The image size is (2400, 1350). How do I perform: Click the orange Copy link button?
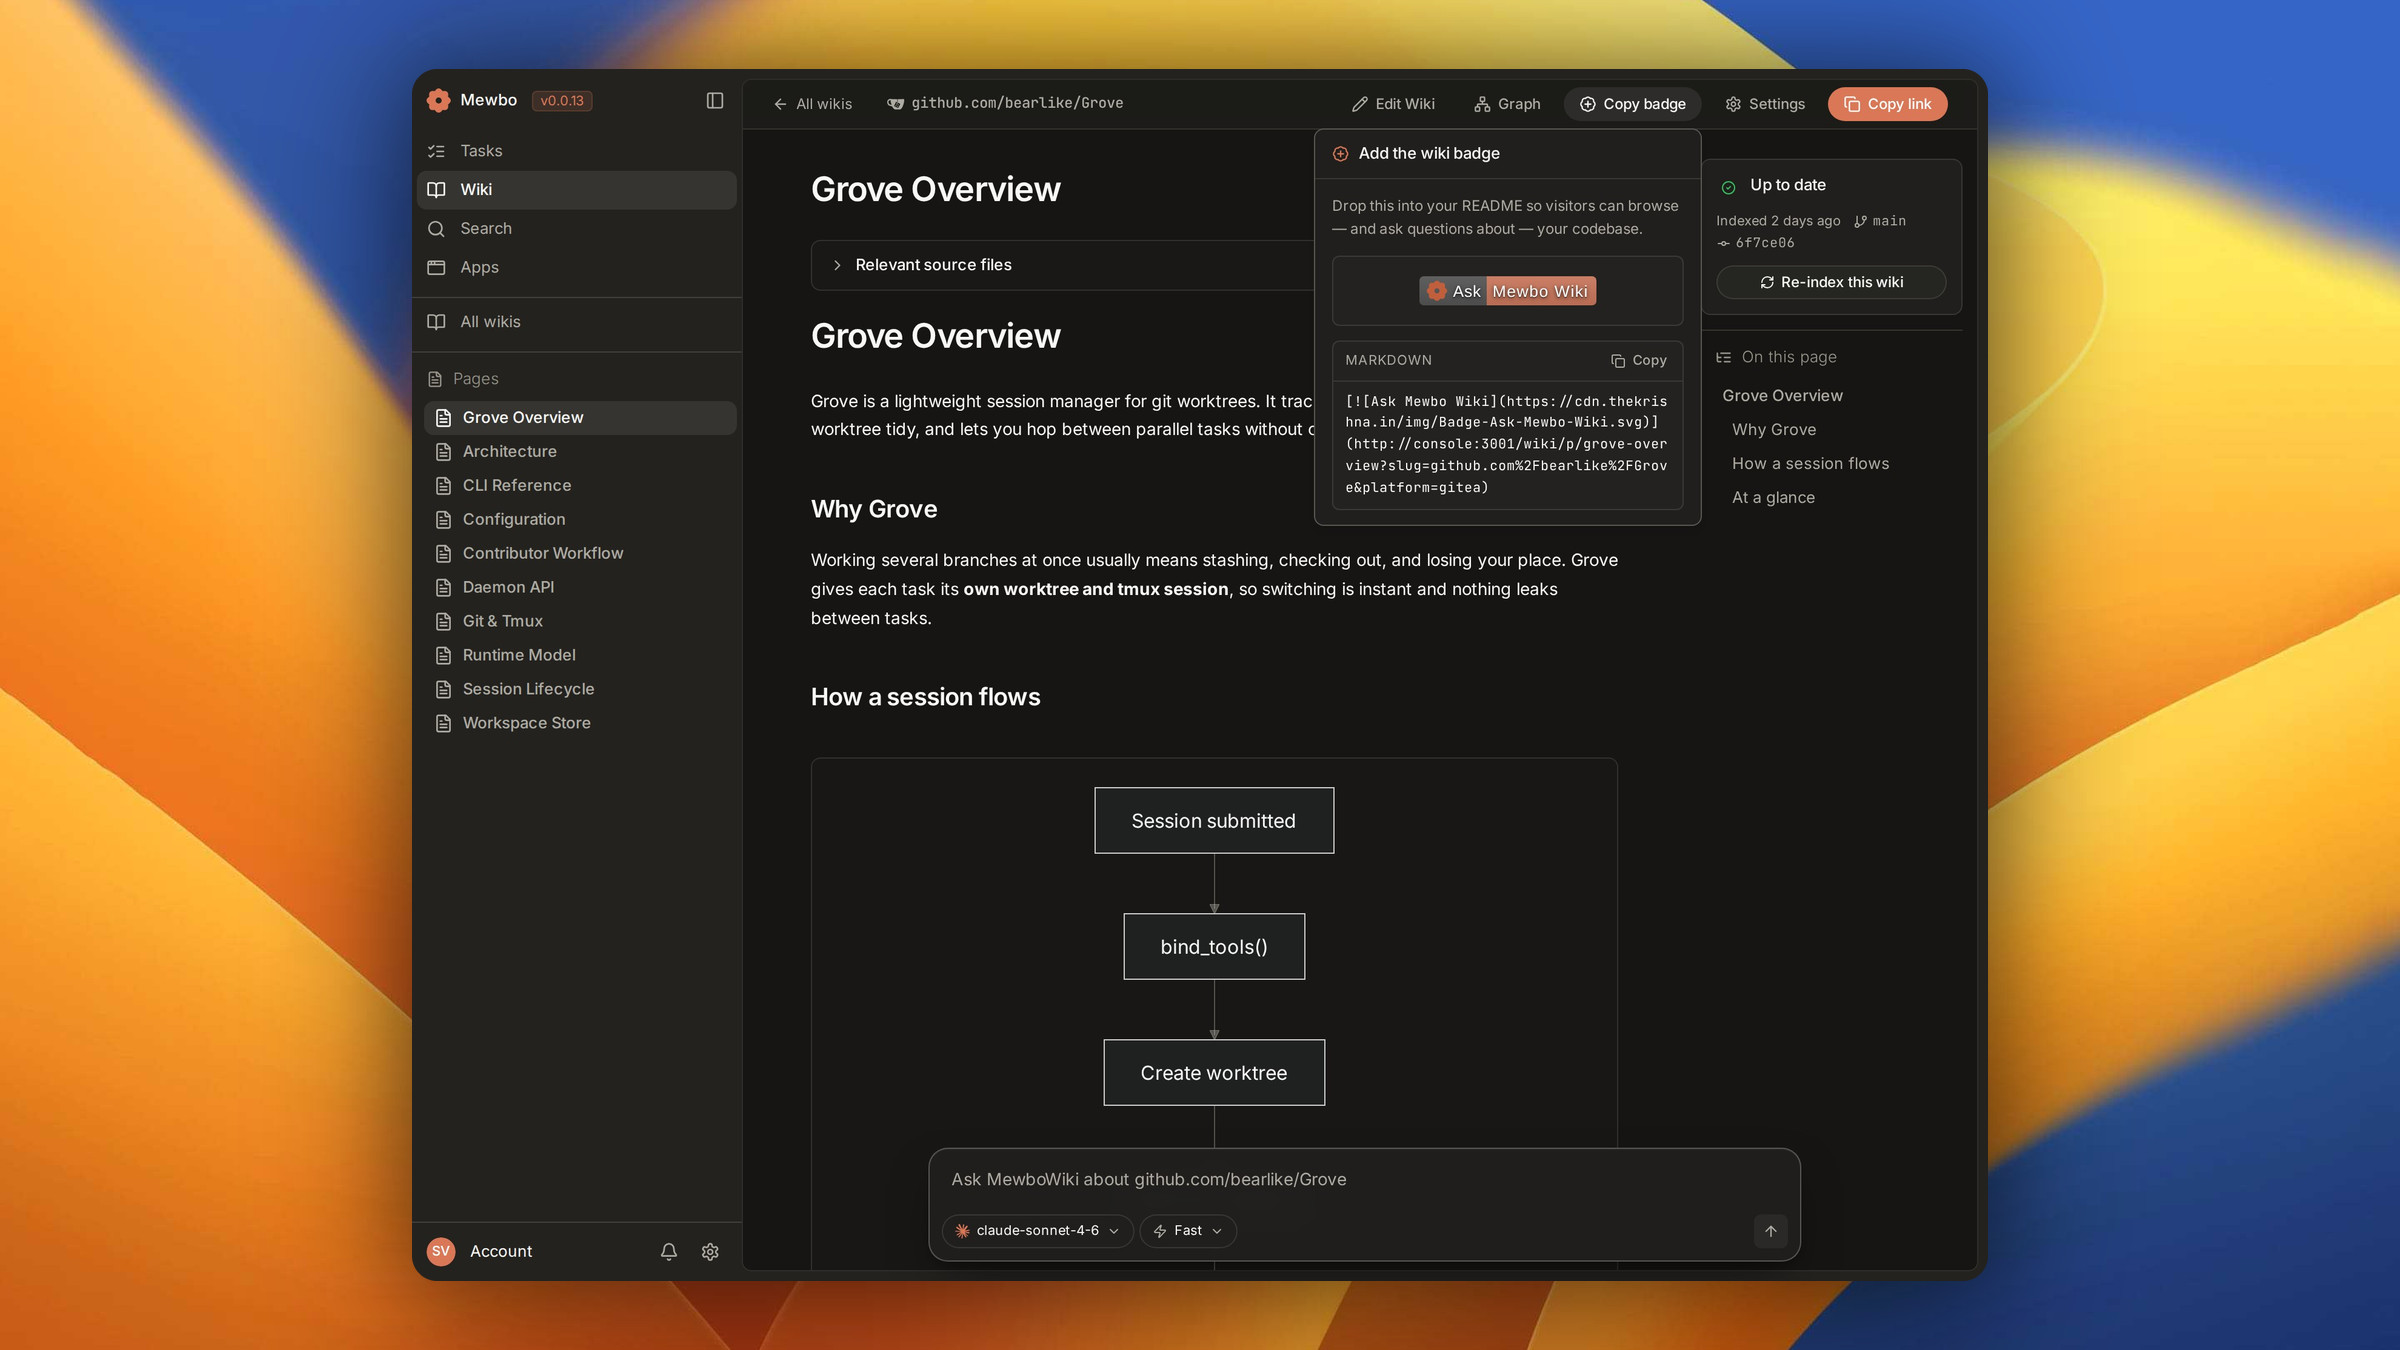point(1888,104)
